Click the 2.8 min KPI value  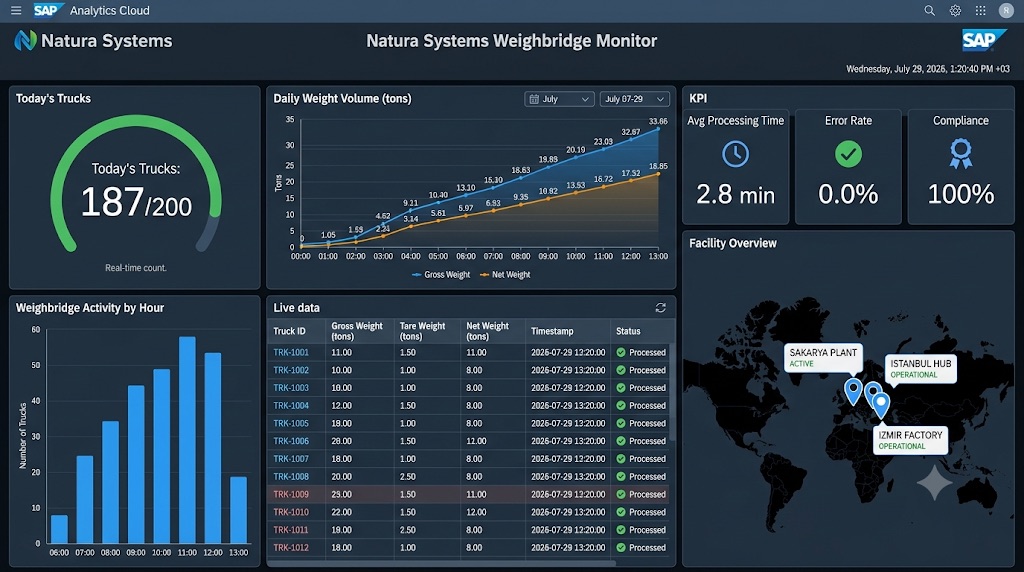click(x=735, y=195)
